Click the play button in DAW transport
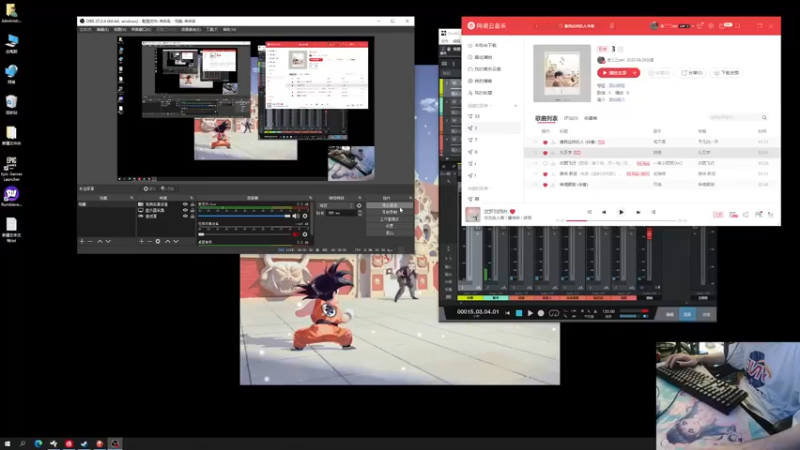 click(x=530, y=313)
